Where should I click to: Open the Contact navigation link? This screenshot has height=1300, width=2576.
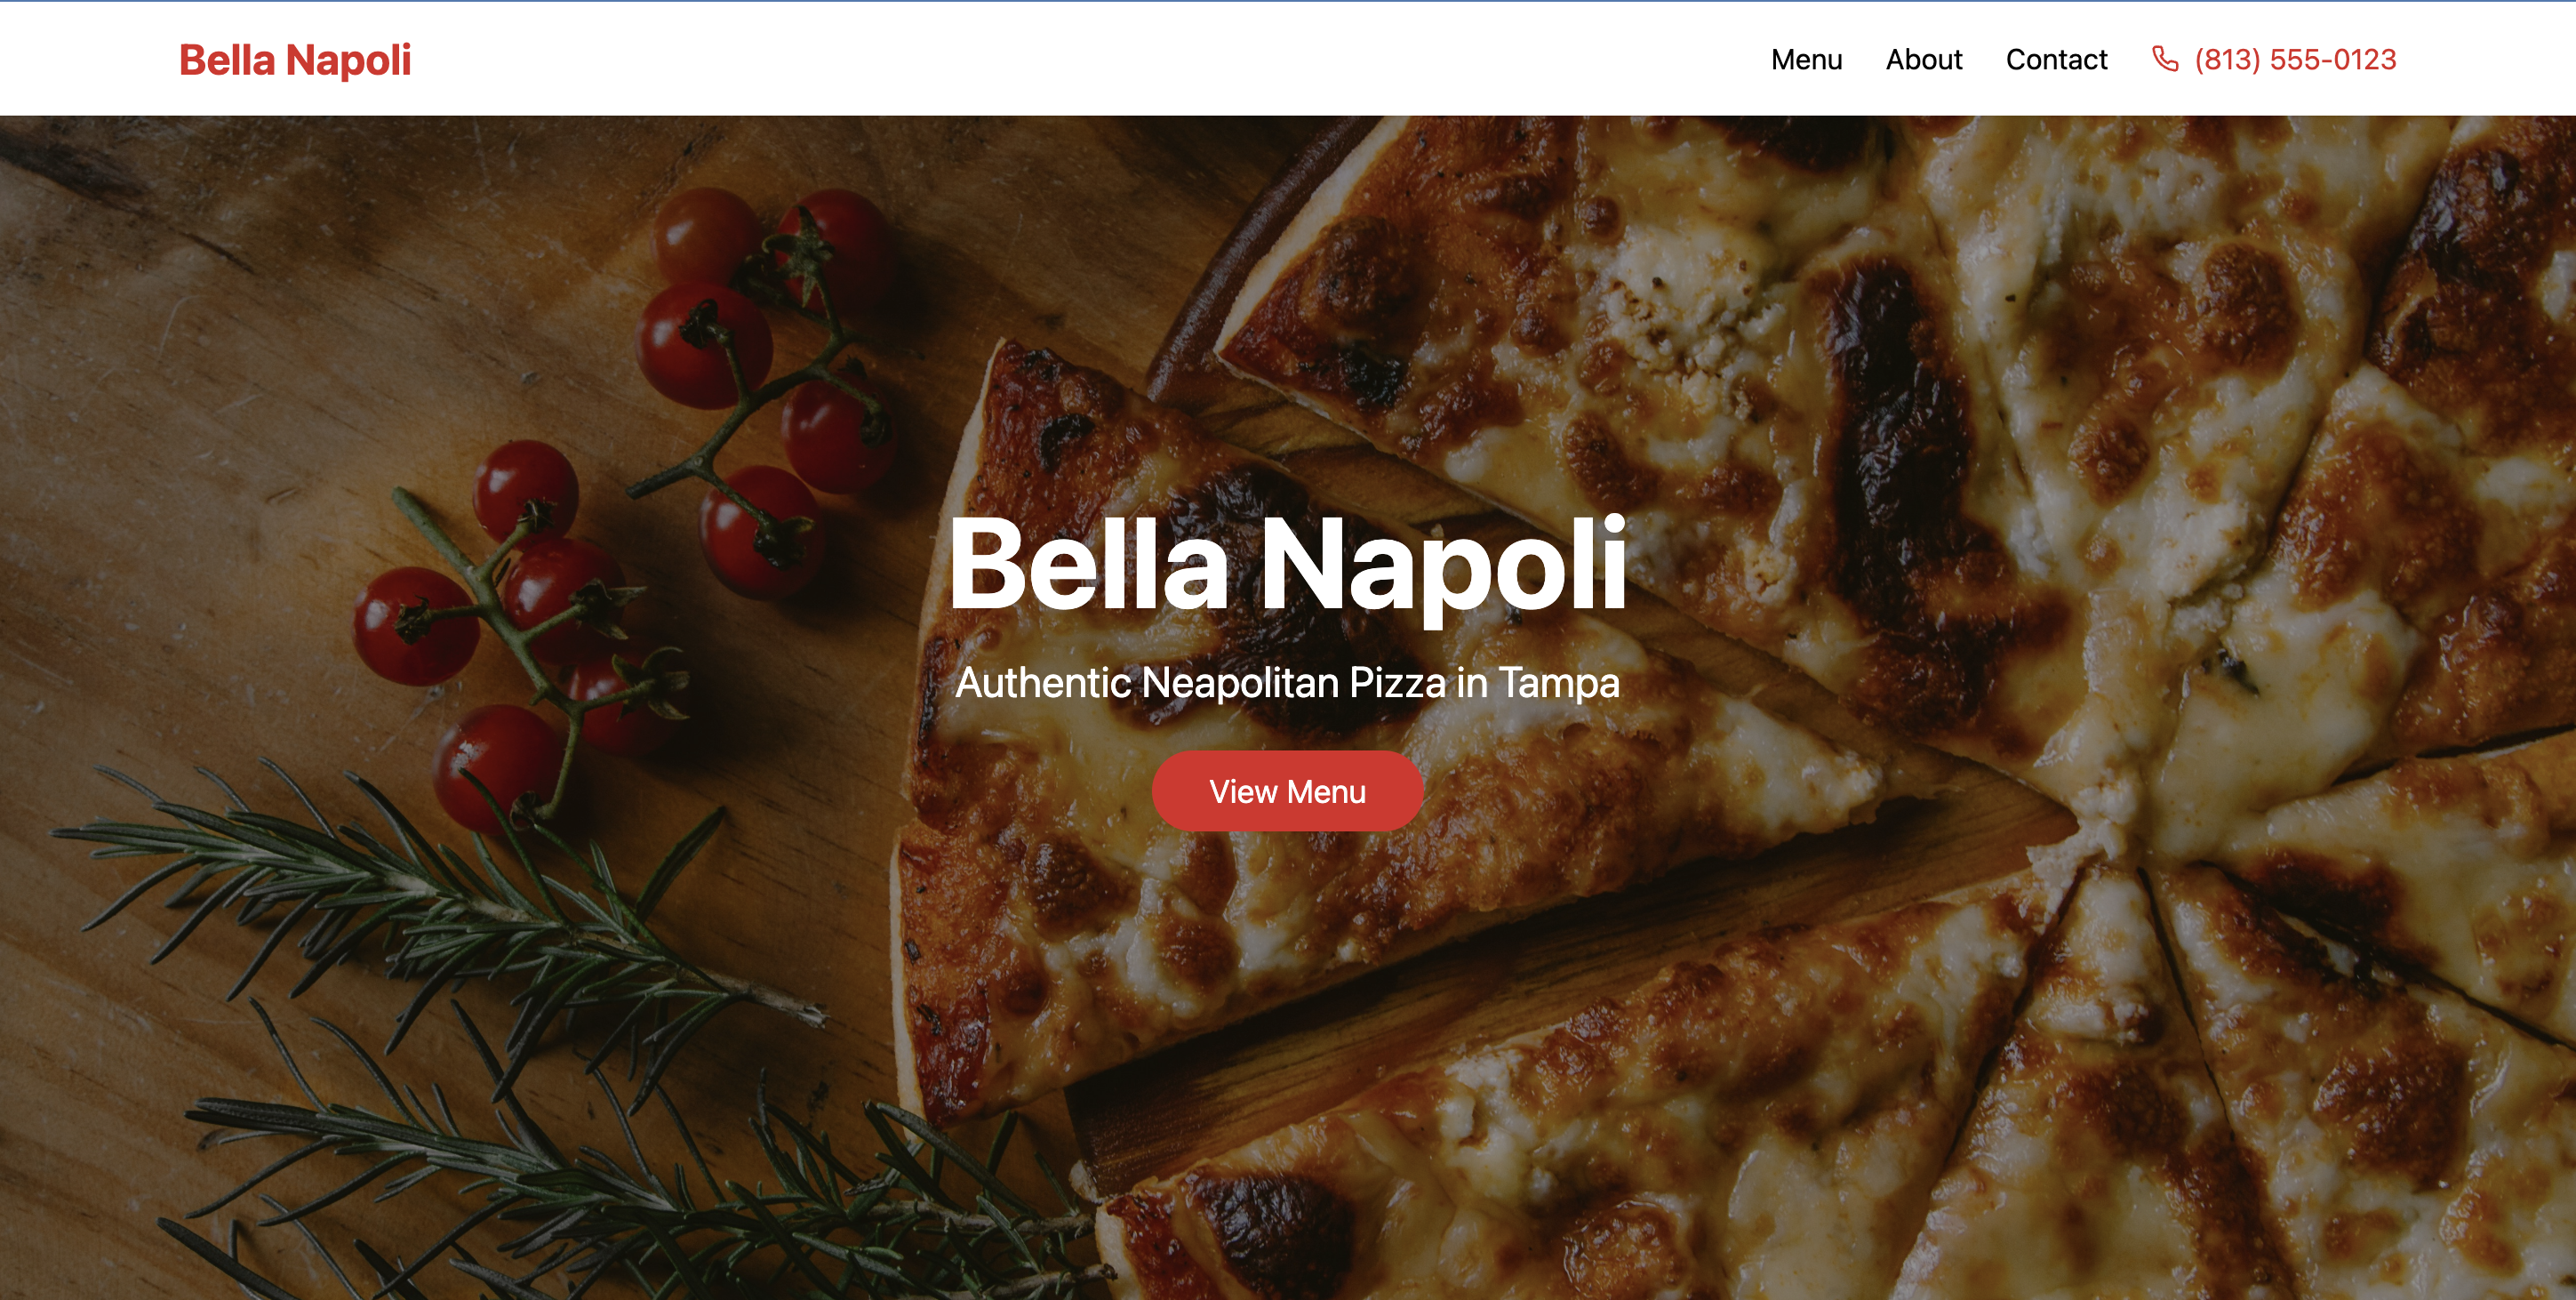click(x=2056, y=60)
